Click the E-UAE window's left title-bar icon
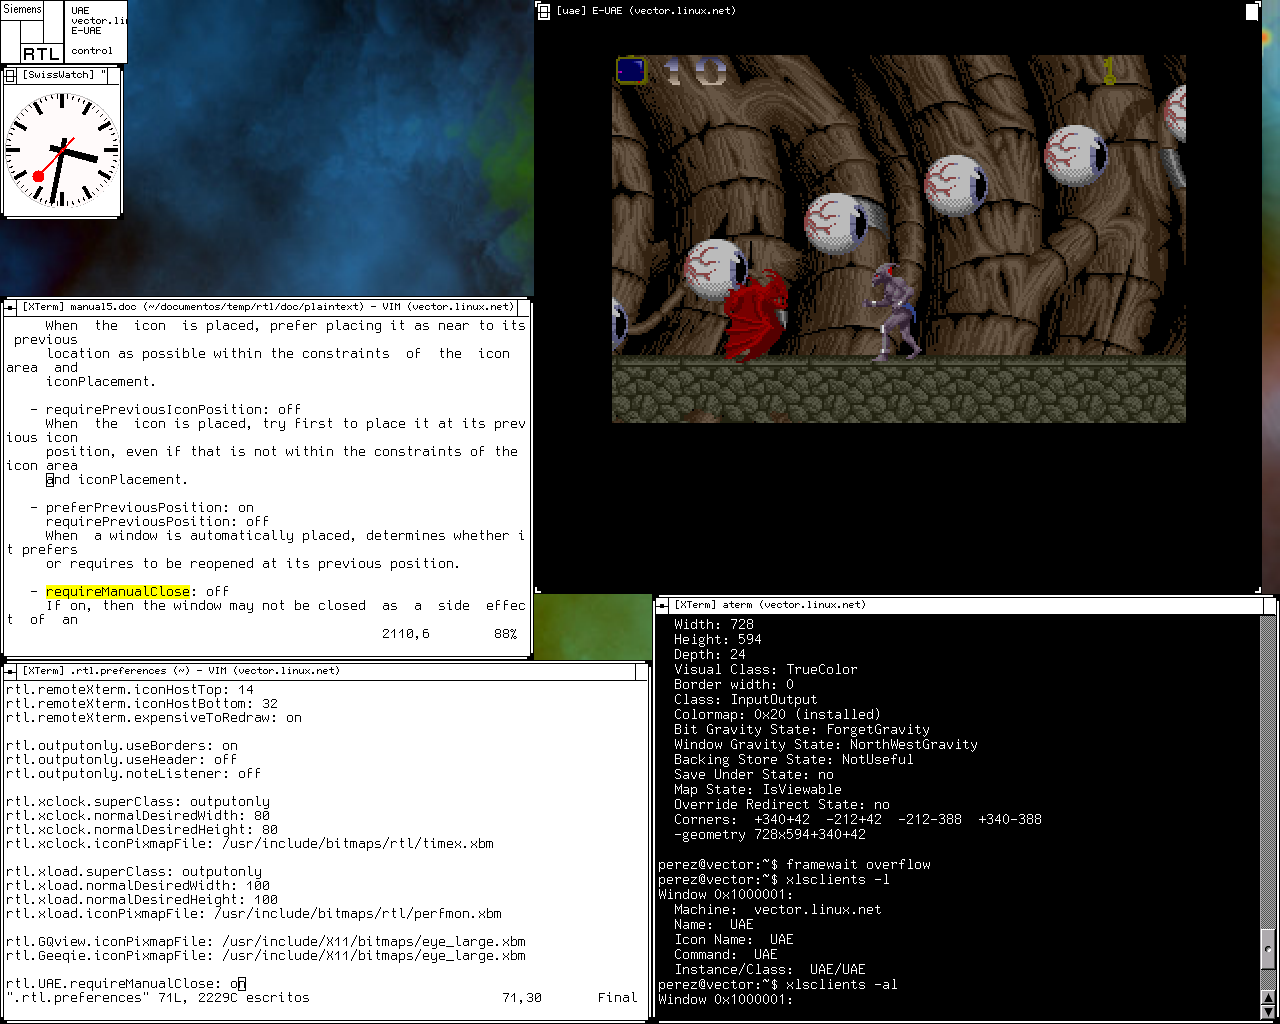The image size is (1280, 1024). pos(543,11)
